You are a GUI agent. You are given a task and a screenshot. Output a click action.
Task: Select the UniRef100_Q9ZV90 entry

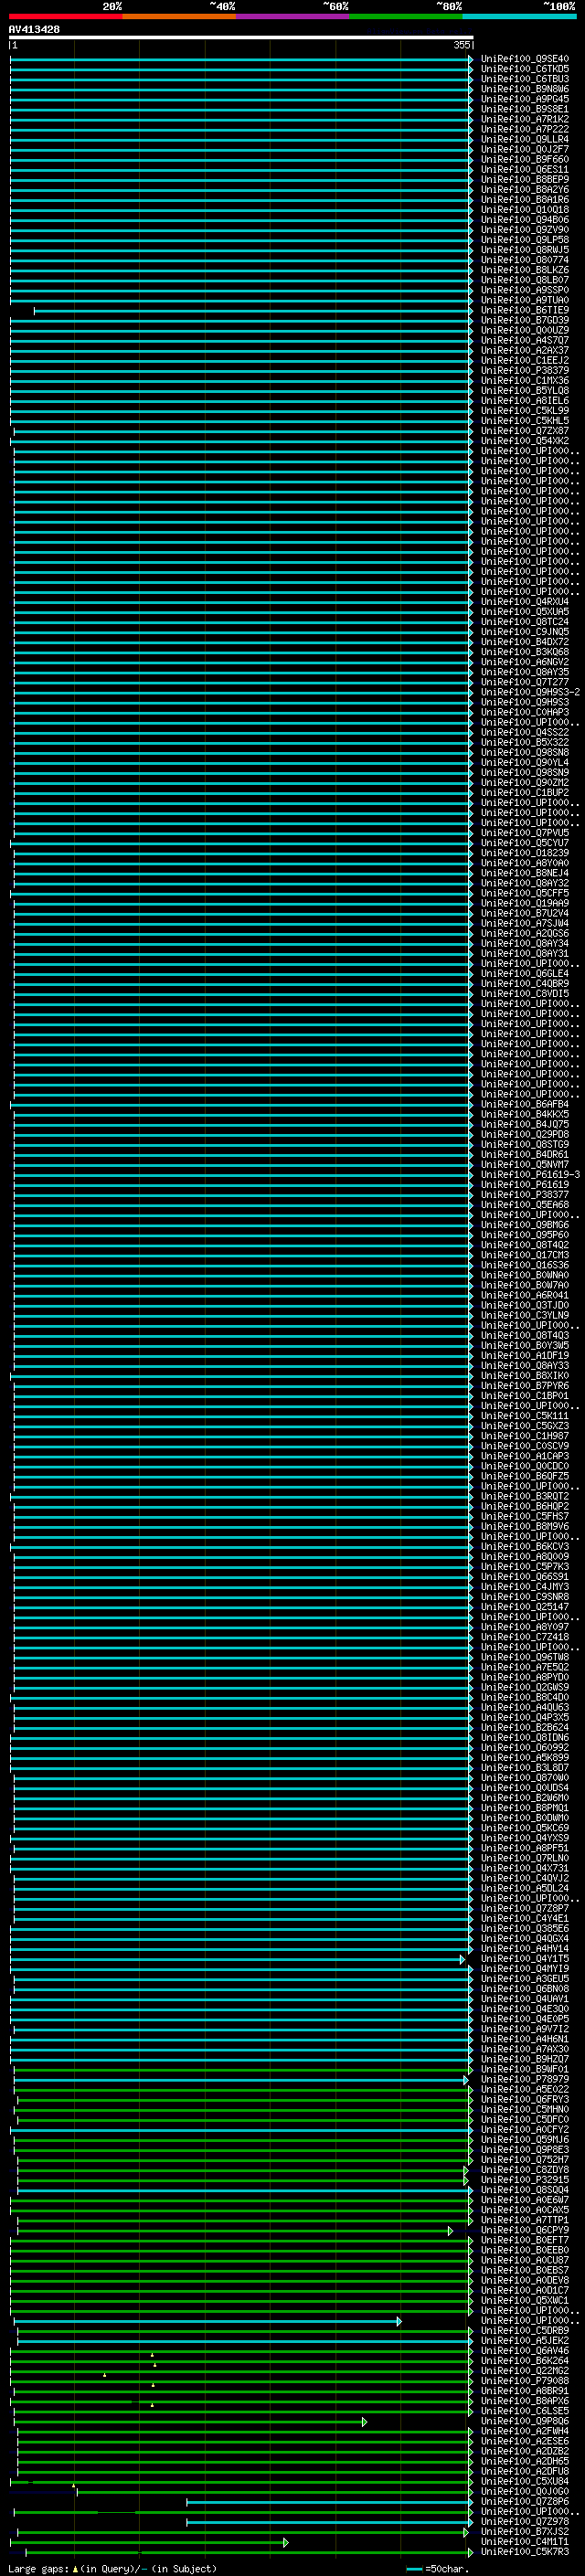[x=525, y=230]
